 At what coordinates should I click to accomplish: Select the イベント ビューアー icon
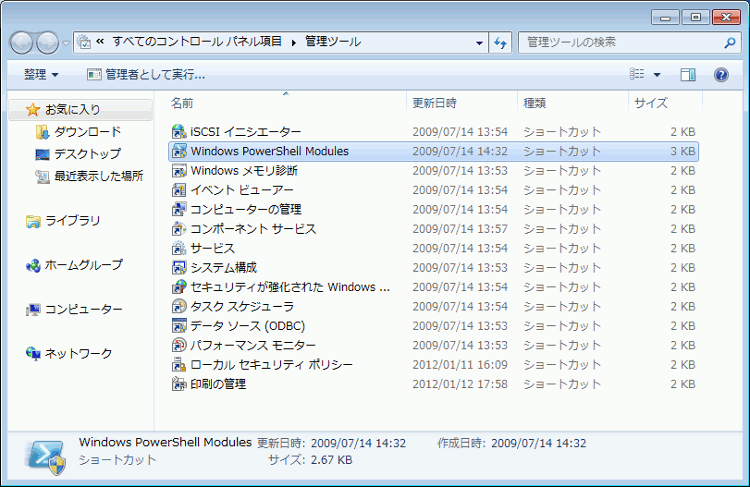point(179,190)
